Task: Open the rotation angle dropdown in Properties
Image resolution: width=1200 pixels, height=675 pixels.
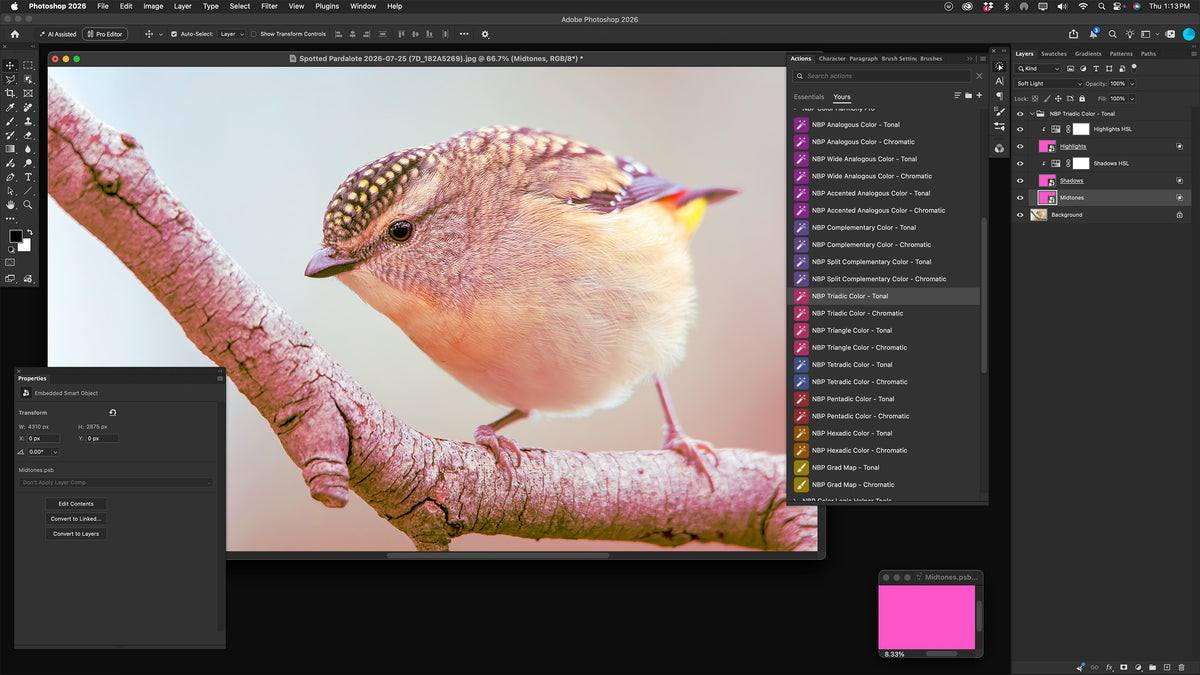Action: click(x=54, y=452)
